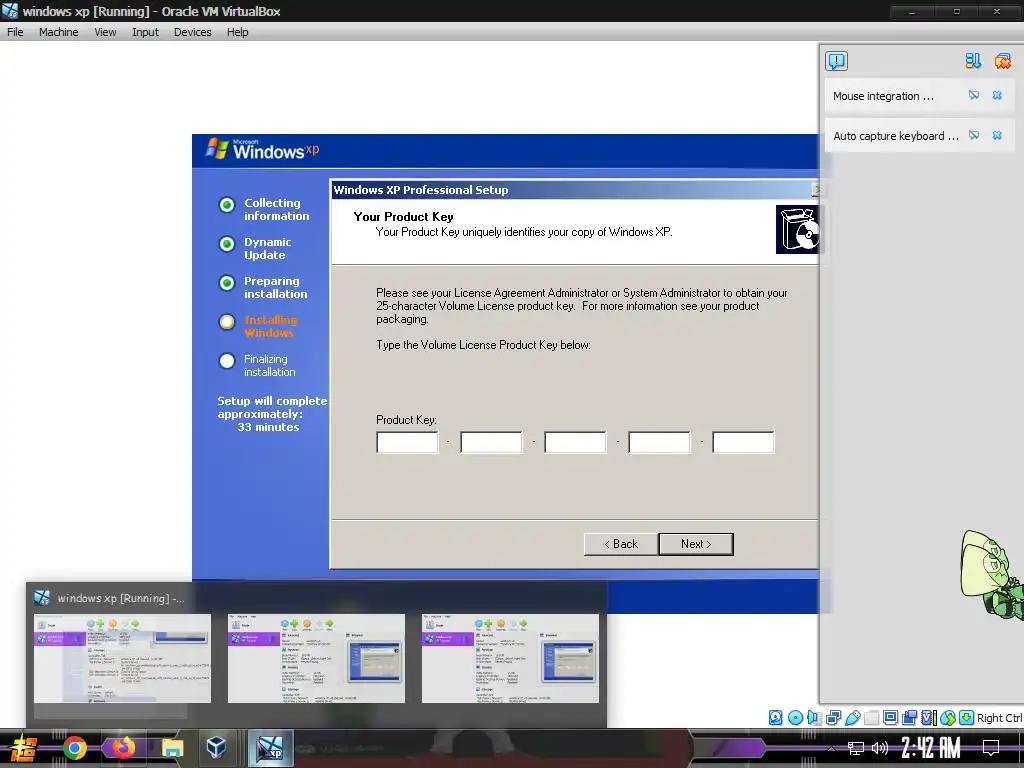This screenshot has width=1024, height=768.
Task: Open Windows Start menu on taskbar
Action: pyautogui.click(x=24, y=748)
